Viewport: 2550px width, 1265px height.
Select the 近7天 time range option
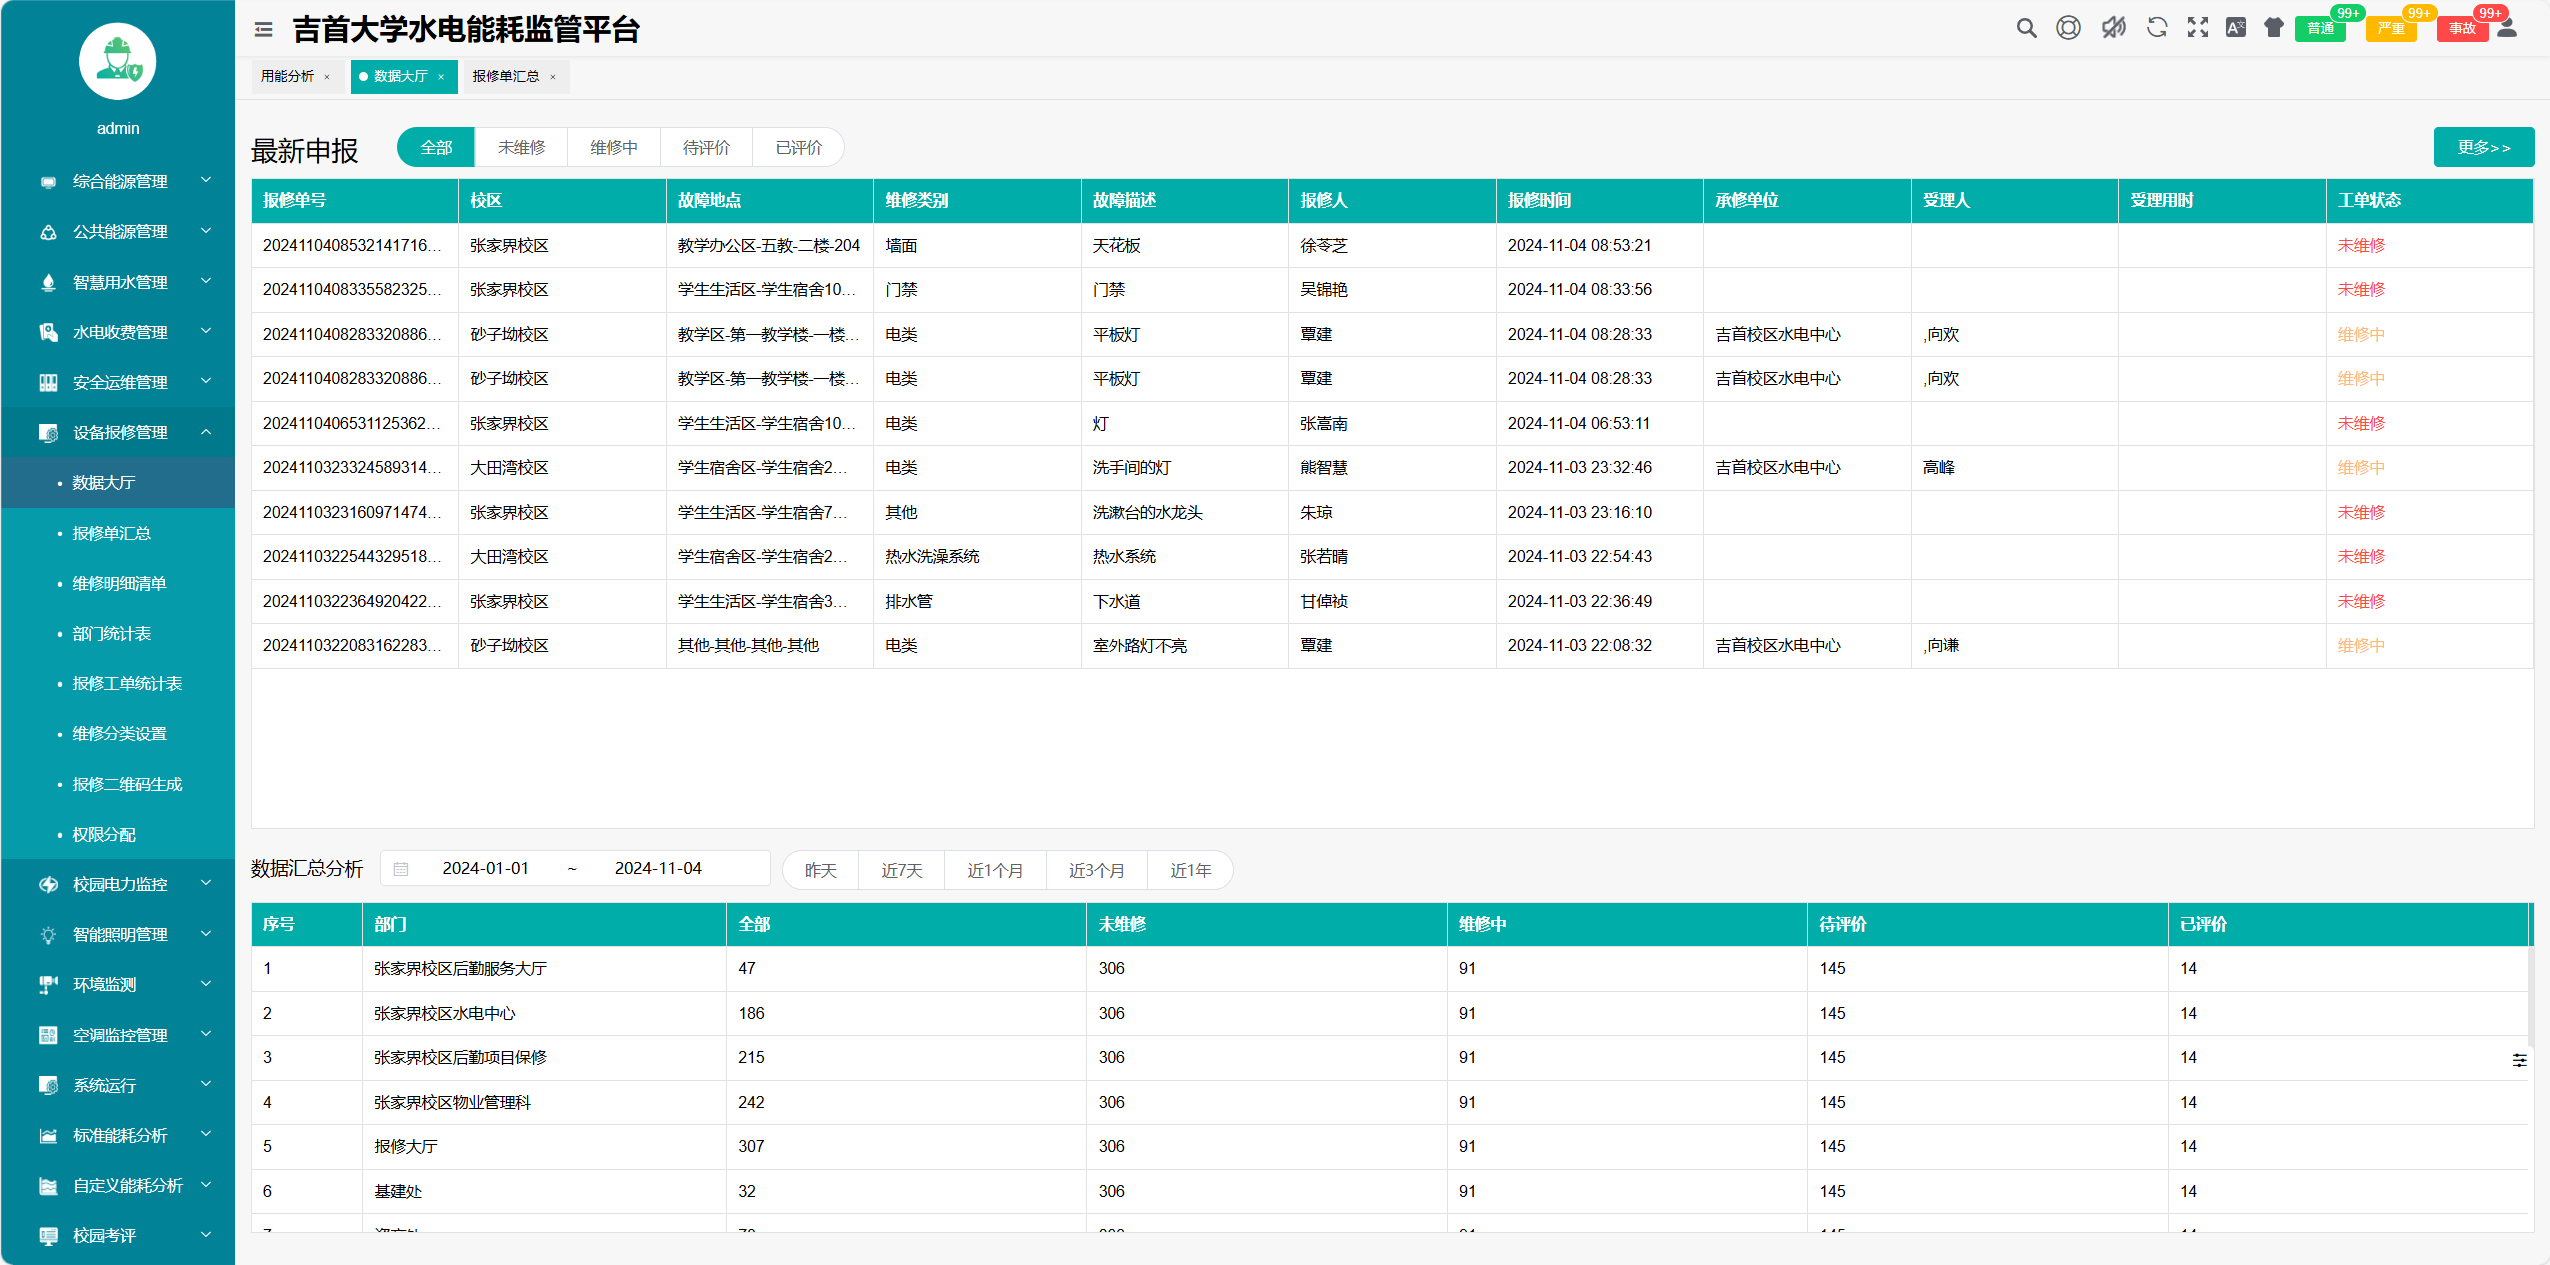[x=901, y=870]
